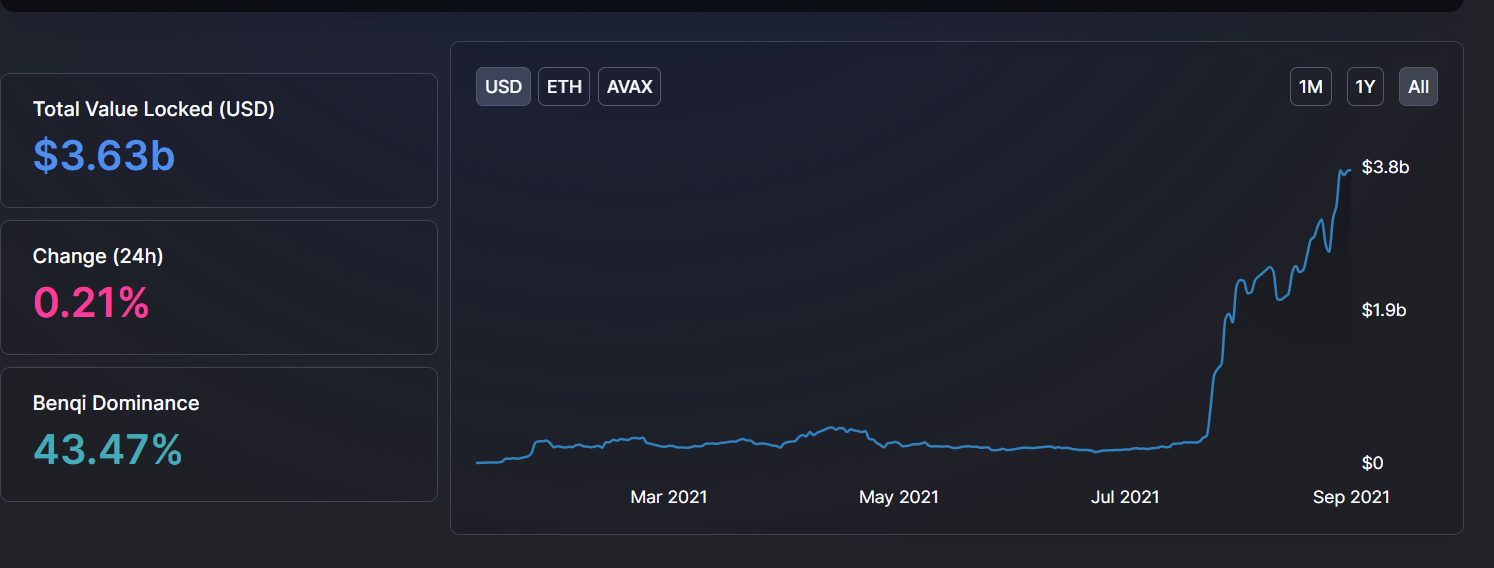Select the 1Y time range
1494x568 pixels.
click(1365, 87)
